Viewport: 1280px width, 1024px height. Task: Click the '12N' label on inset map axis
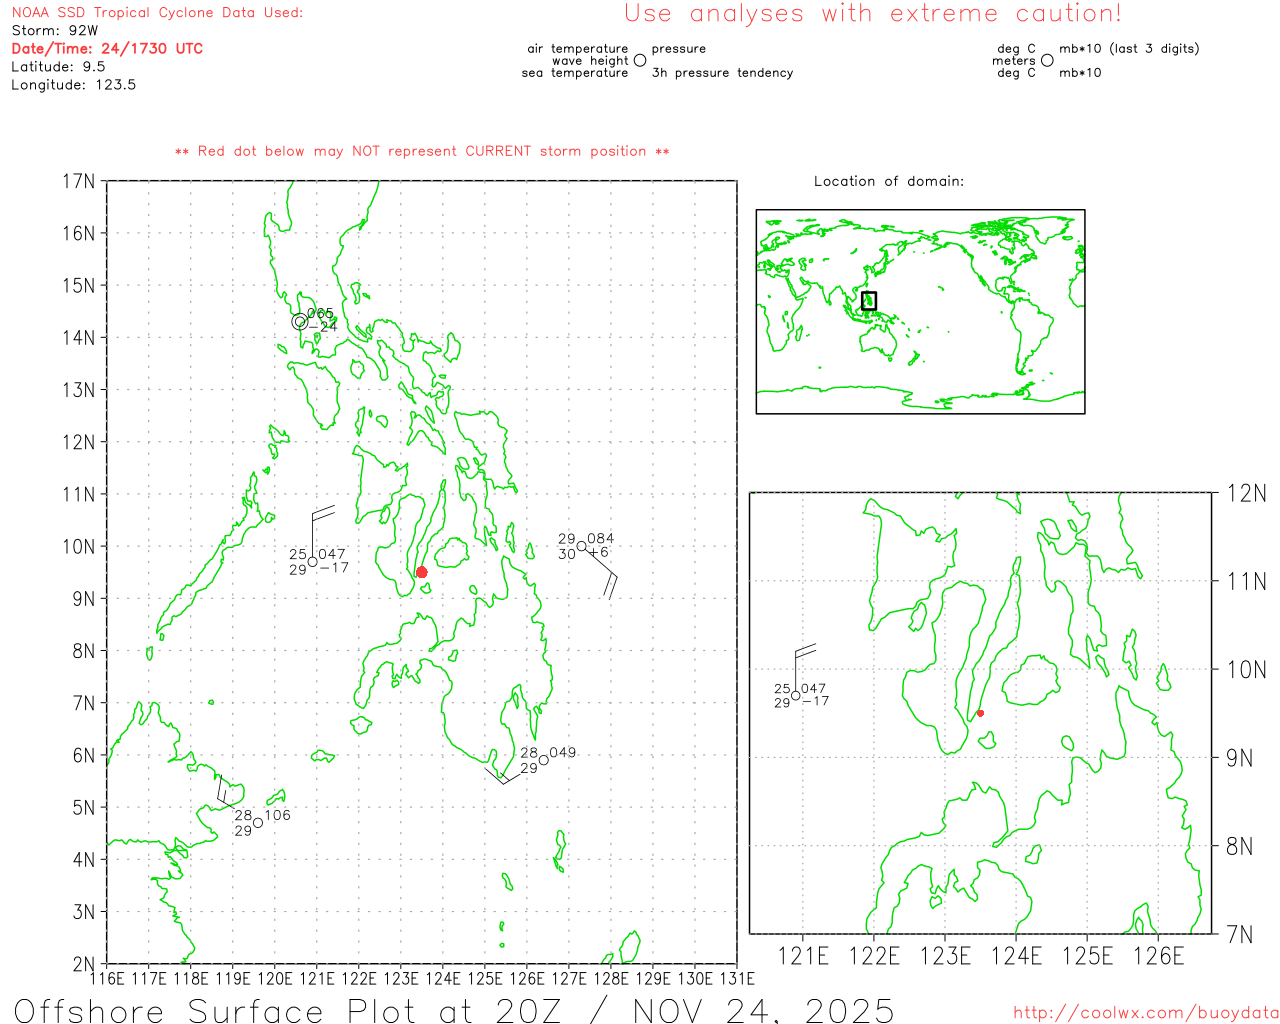tap(1247, 494)
